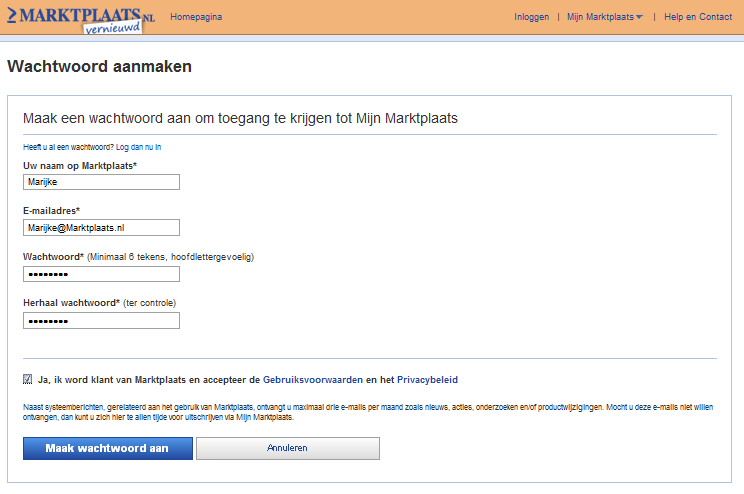Select the '(Minimaal 6 tekens, hoofdlettergevoelig)' hint text
744x494 pixels.
click(x=171, y=257)
